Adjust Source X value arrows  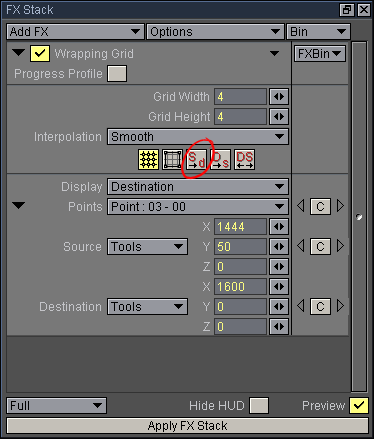[279, 227]
